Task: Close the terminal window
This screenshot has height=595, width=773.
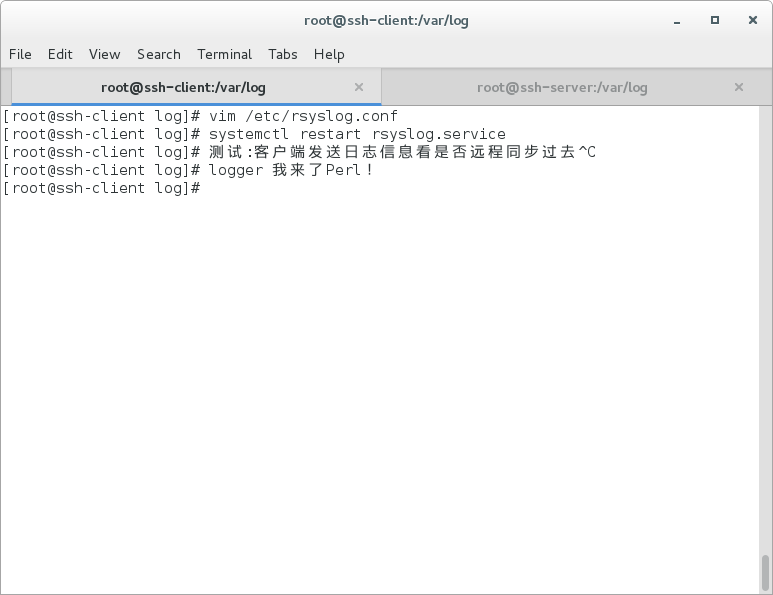Action: pos(753,20)
